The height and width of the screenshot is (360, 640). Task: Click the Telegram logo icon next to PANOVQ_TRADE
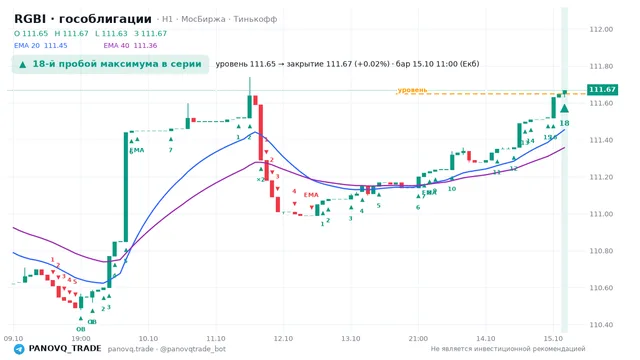[x=19, y=349]
